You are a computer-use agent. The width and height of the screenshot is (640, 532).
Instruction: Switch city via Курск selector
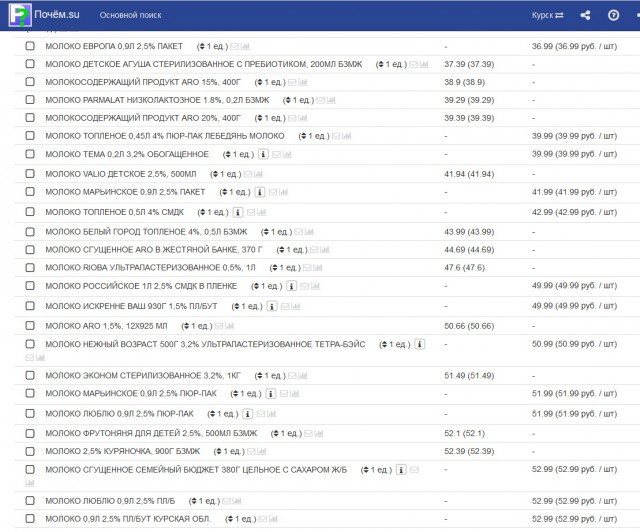[547, 15]
